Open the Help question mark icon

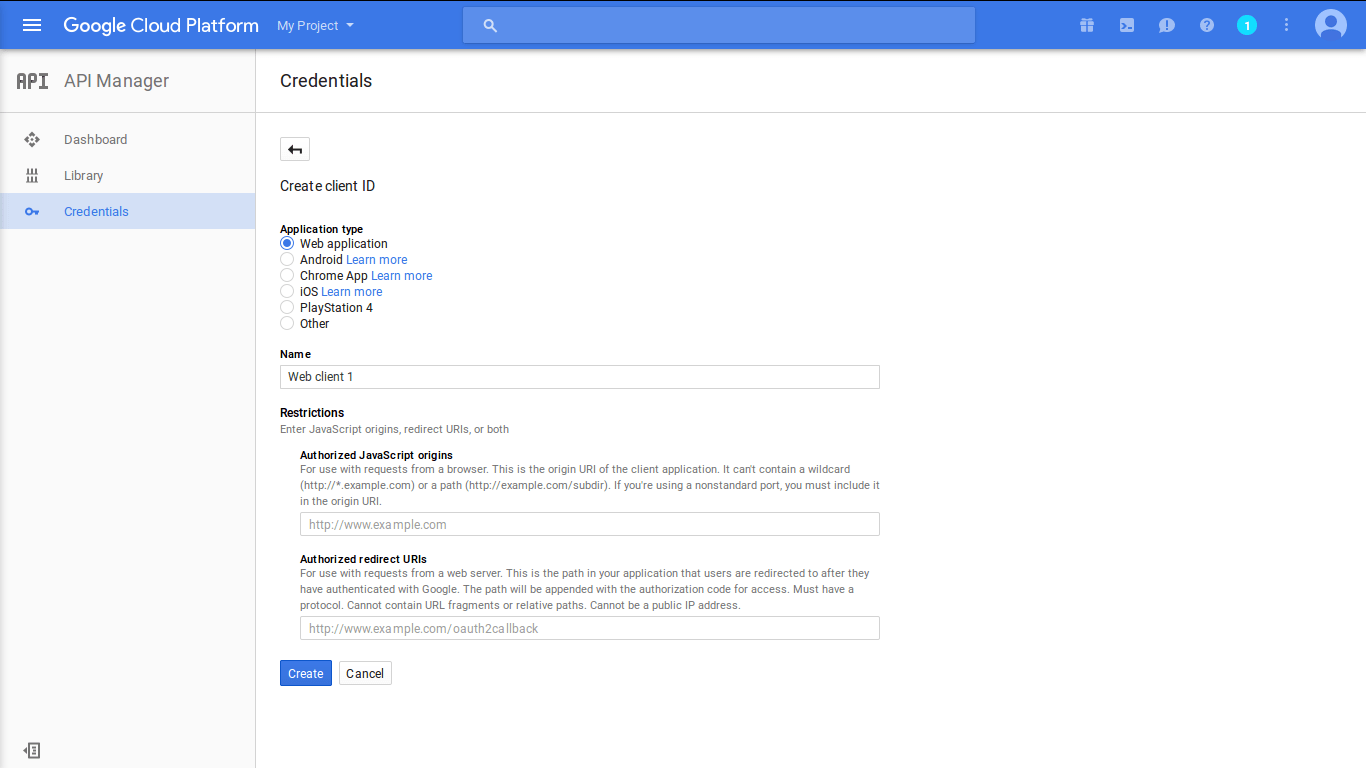pos(1207,25)
